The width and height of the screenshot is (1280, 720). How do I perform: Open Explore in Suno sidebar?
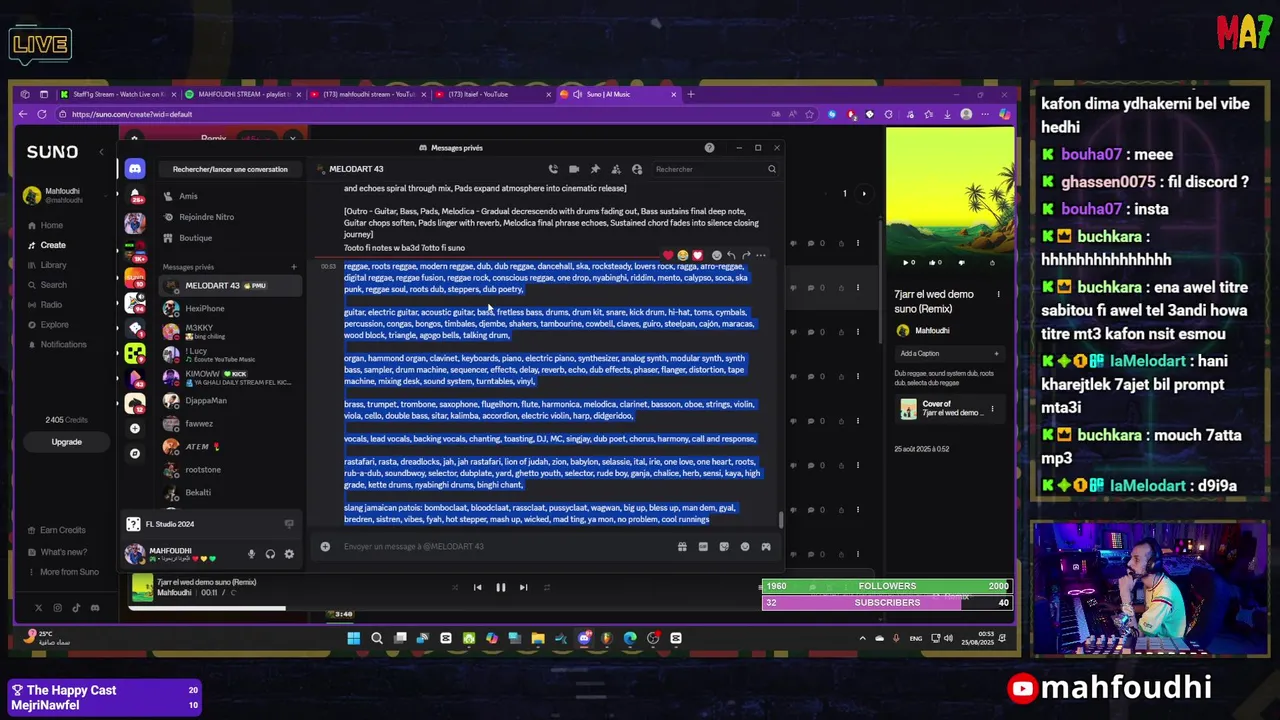coord(54,325)
